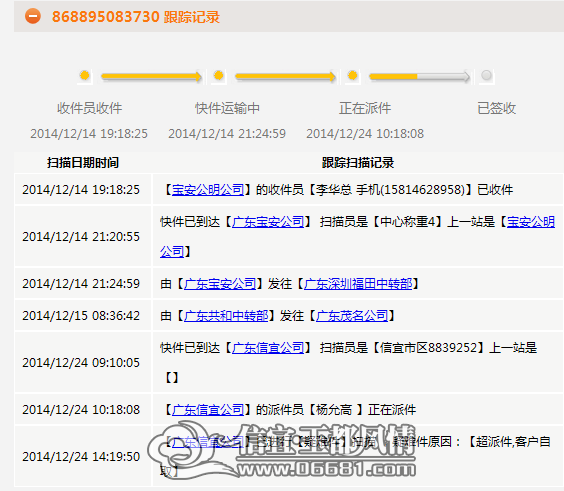The height and width of the screenshot is (491, 564).
Task: Select the 2014/12/24 09:10:05 table cell
Action: (x=83, y=362)
